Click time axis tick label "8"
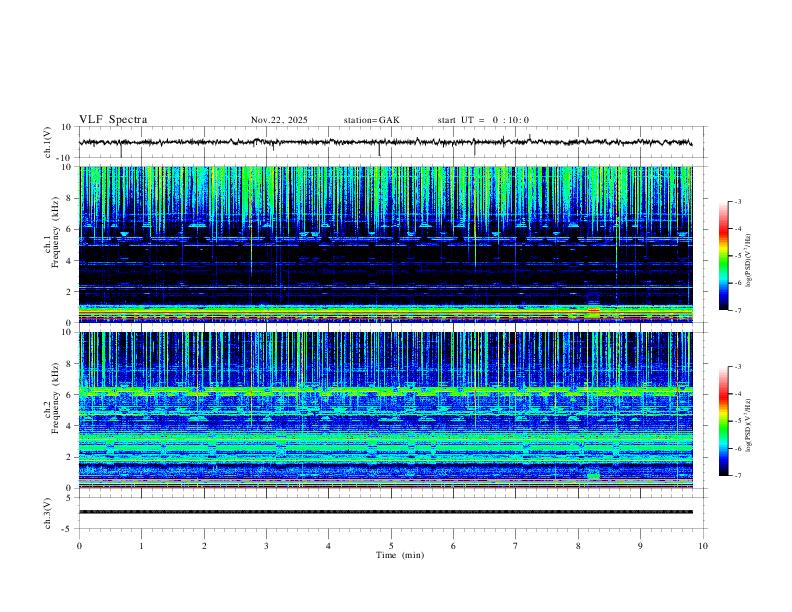Image resolution: width=792 pixels, height=612 pixels. [x=578, y=546]
